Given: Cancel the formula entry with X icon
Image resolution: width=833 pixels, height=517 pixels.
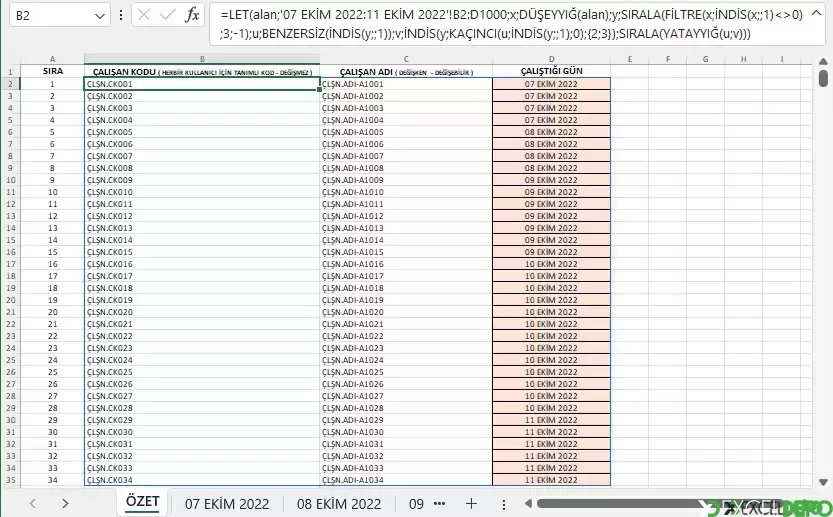Looking at the screenshot, I should pyautogui.click(x=144, y=15).
